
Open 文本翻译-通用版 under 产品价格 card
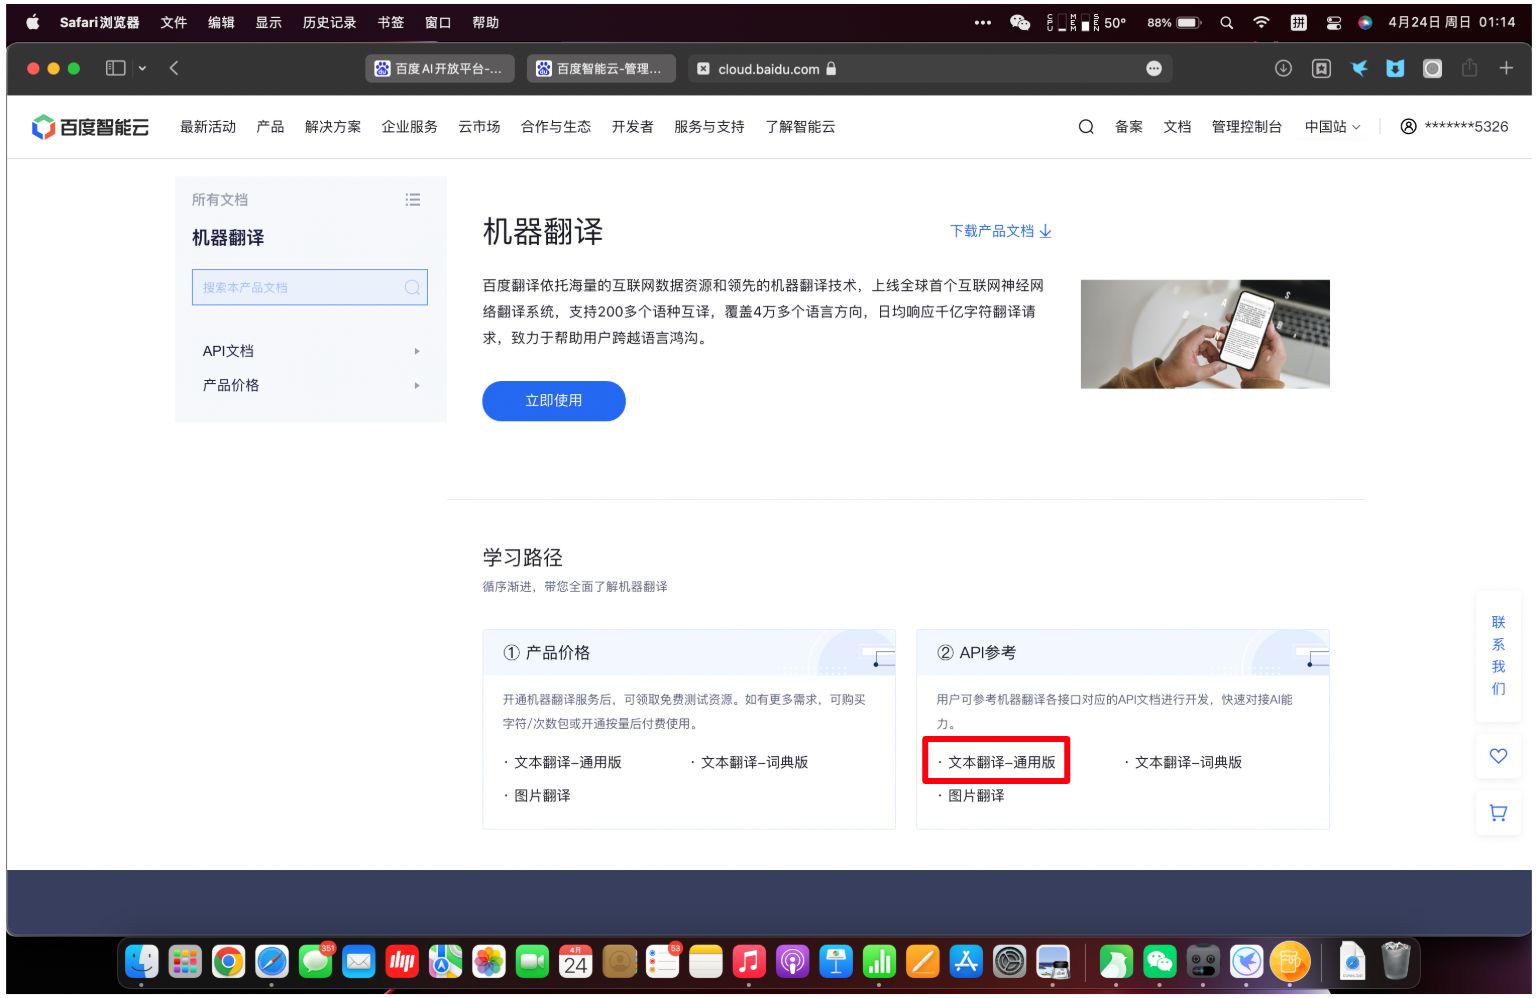click(x=567, y=762)
